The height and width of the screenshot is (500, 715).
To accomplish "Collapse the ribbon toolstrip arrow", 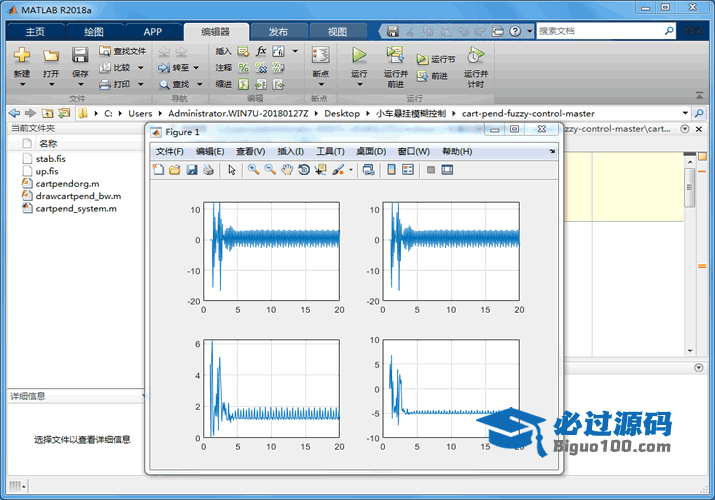I will tap(699, 95).
